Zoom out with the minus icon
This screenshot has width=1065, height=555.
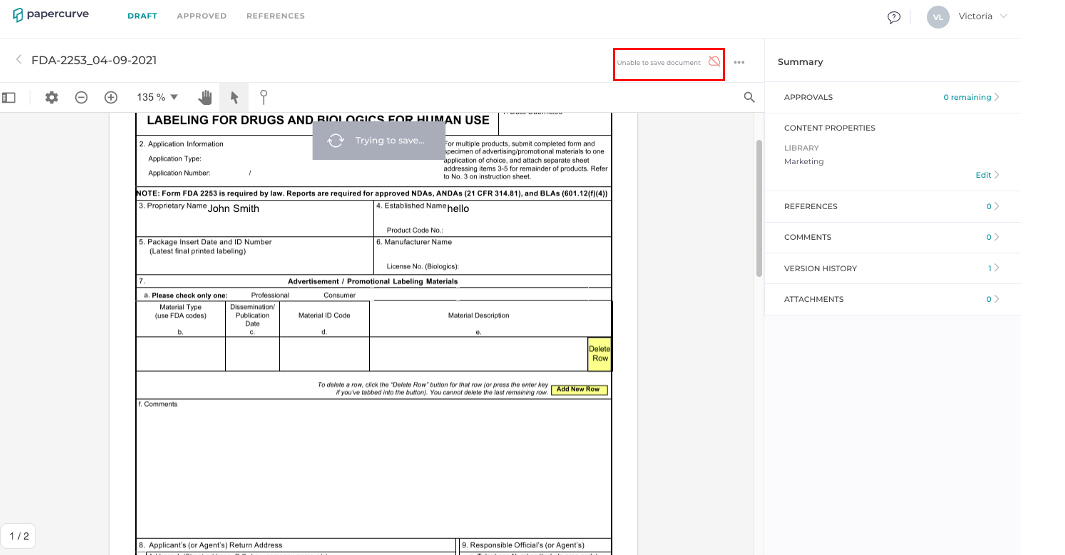(x=82, y=98)
